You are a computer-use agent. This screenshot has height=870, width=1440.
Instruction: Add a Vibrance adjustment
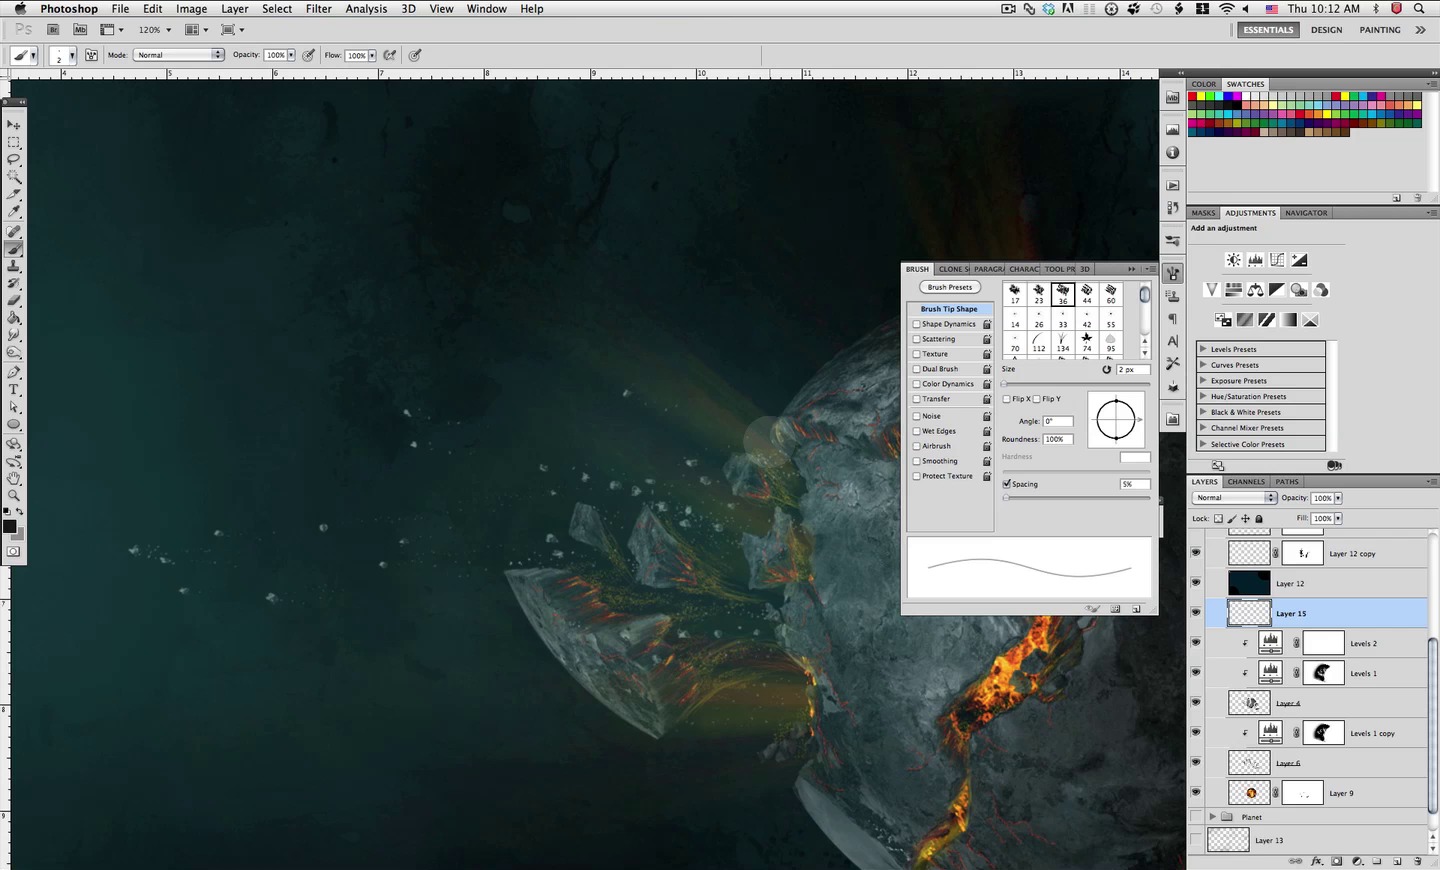point(1211,290)
